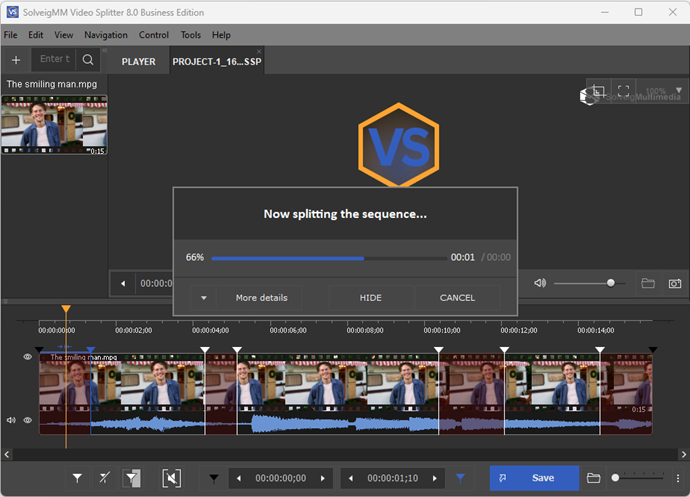Viewport: 690px width, 497px height.
Task: Decrease the end time 00:00:01;10 value
Action: pyautogui.click(x=351, y=478)
